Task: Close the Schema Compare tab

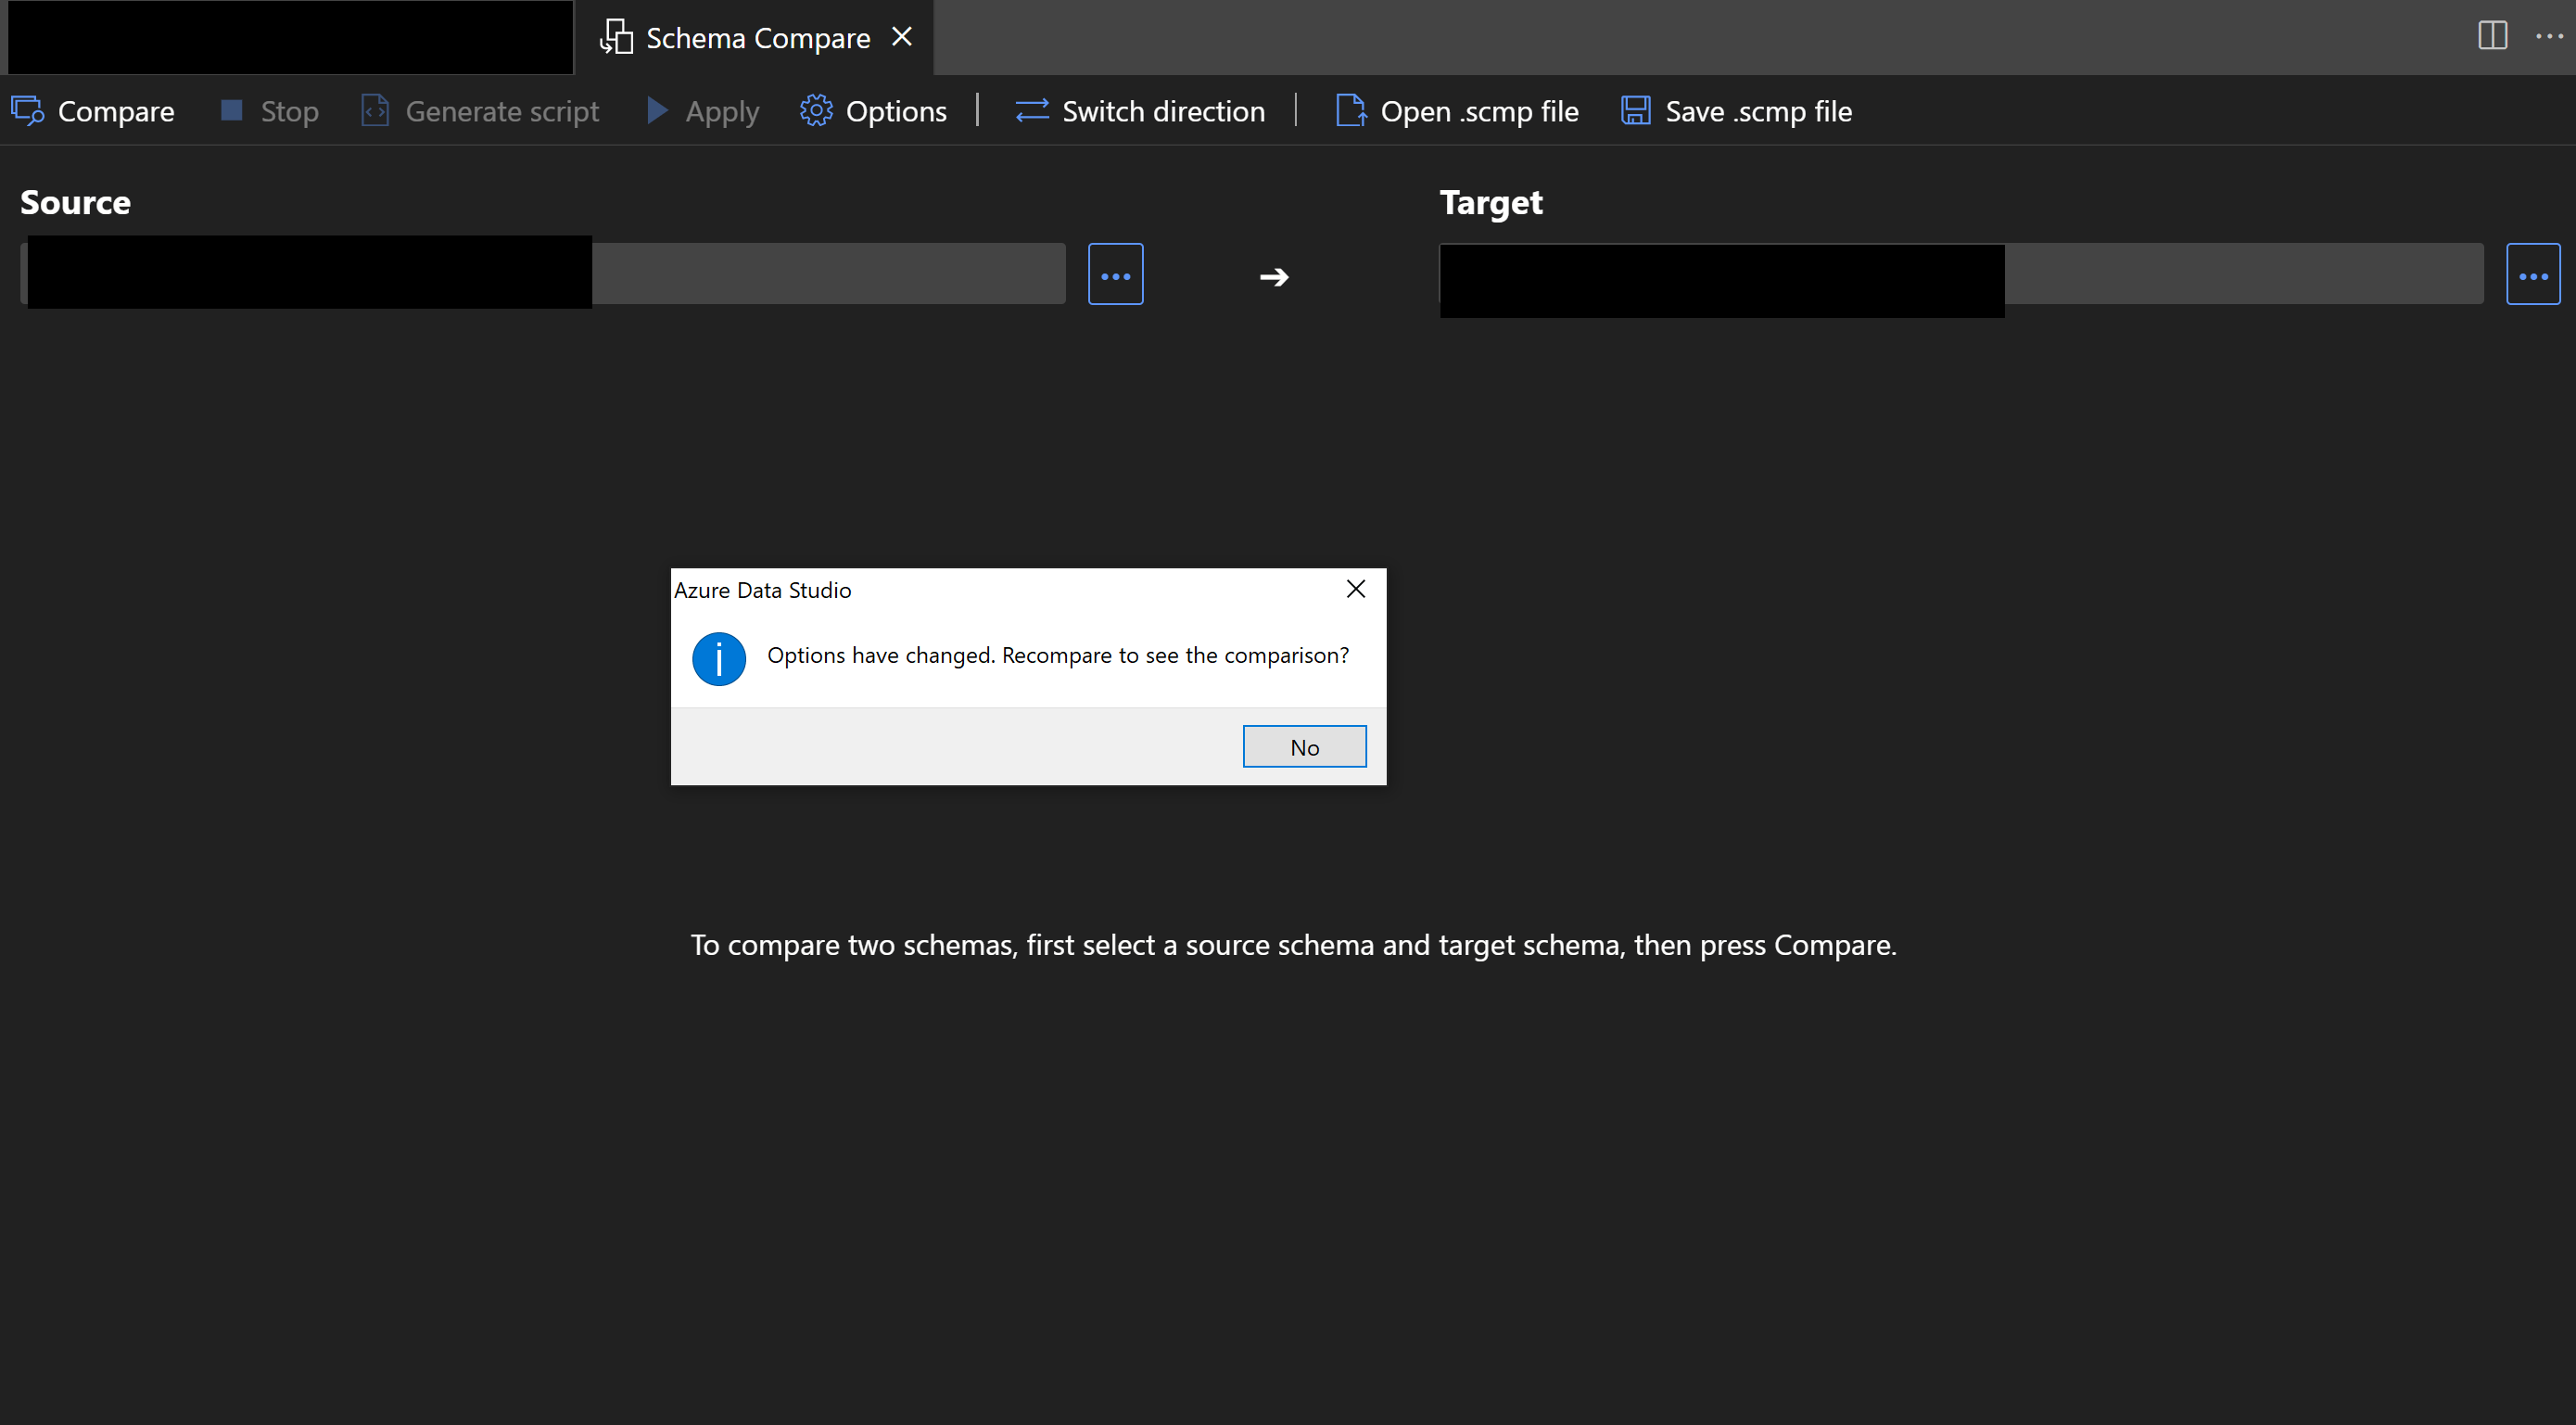Action: [903, 36]
